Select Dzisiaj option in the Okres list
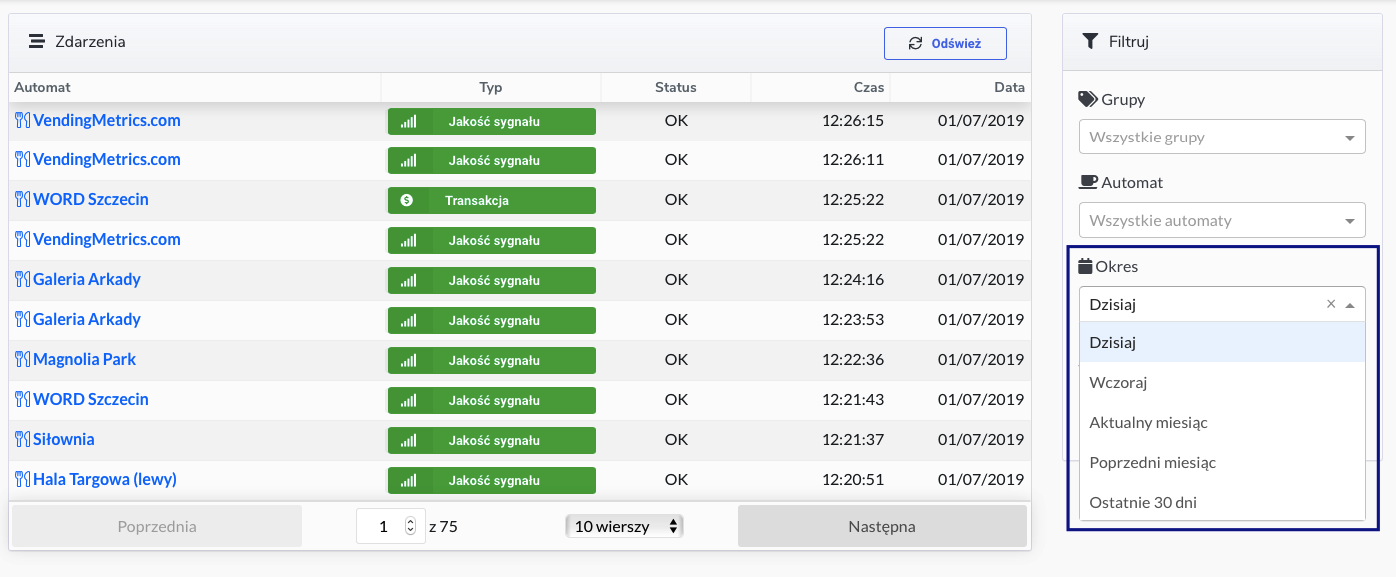 pyautogui.click(x=1222, y=342)
